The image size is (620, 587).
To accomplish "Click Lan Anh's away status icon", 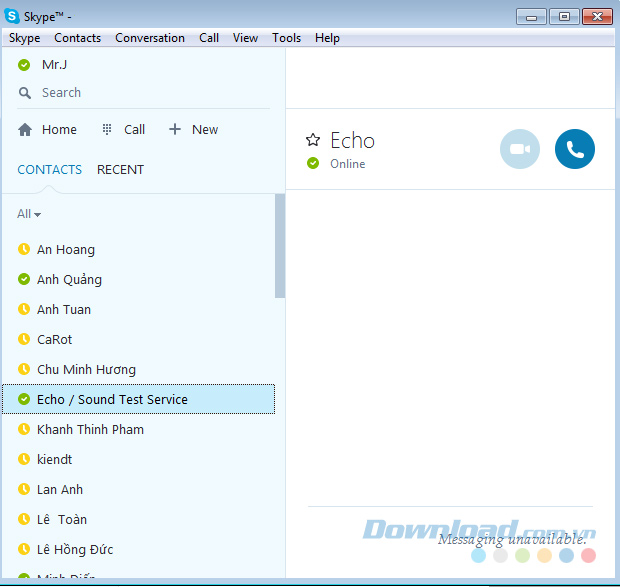I will [x=24, y=489].
